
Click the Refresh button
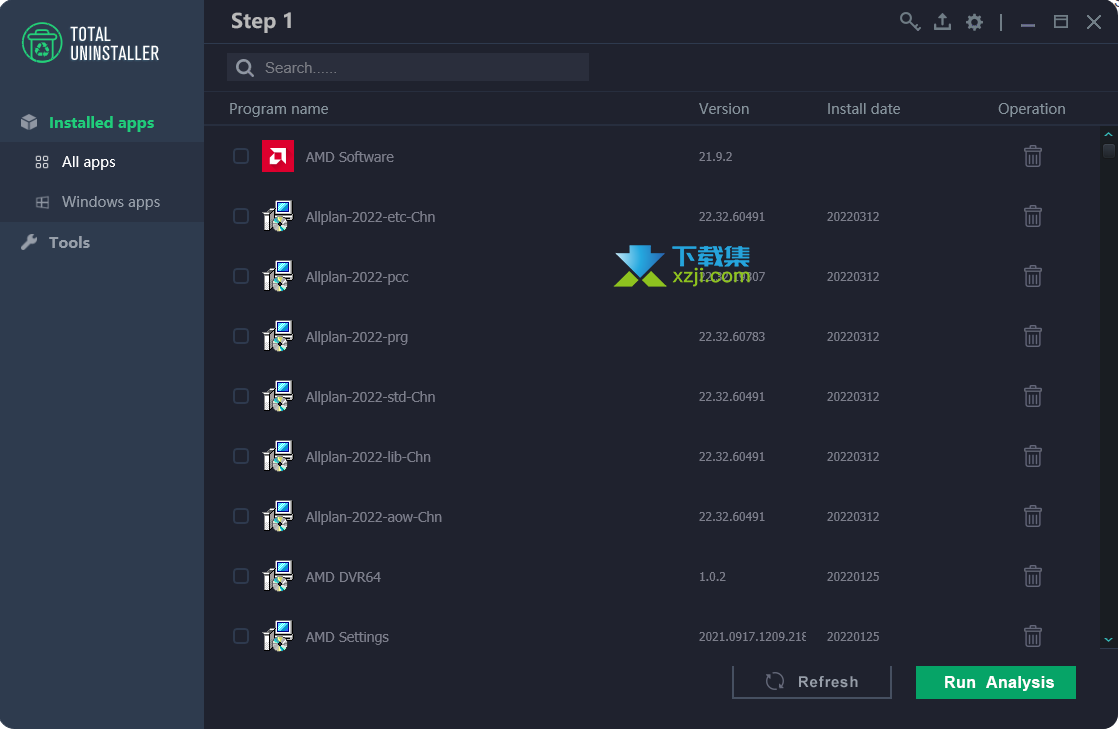click(x=811, y=682)
